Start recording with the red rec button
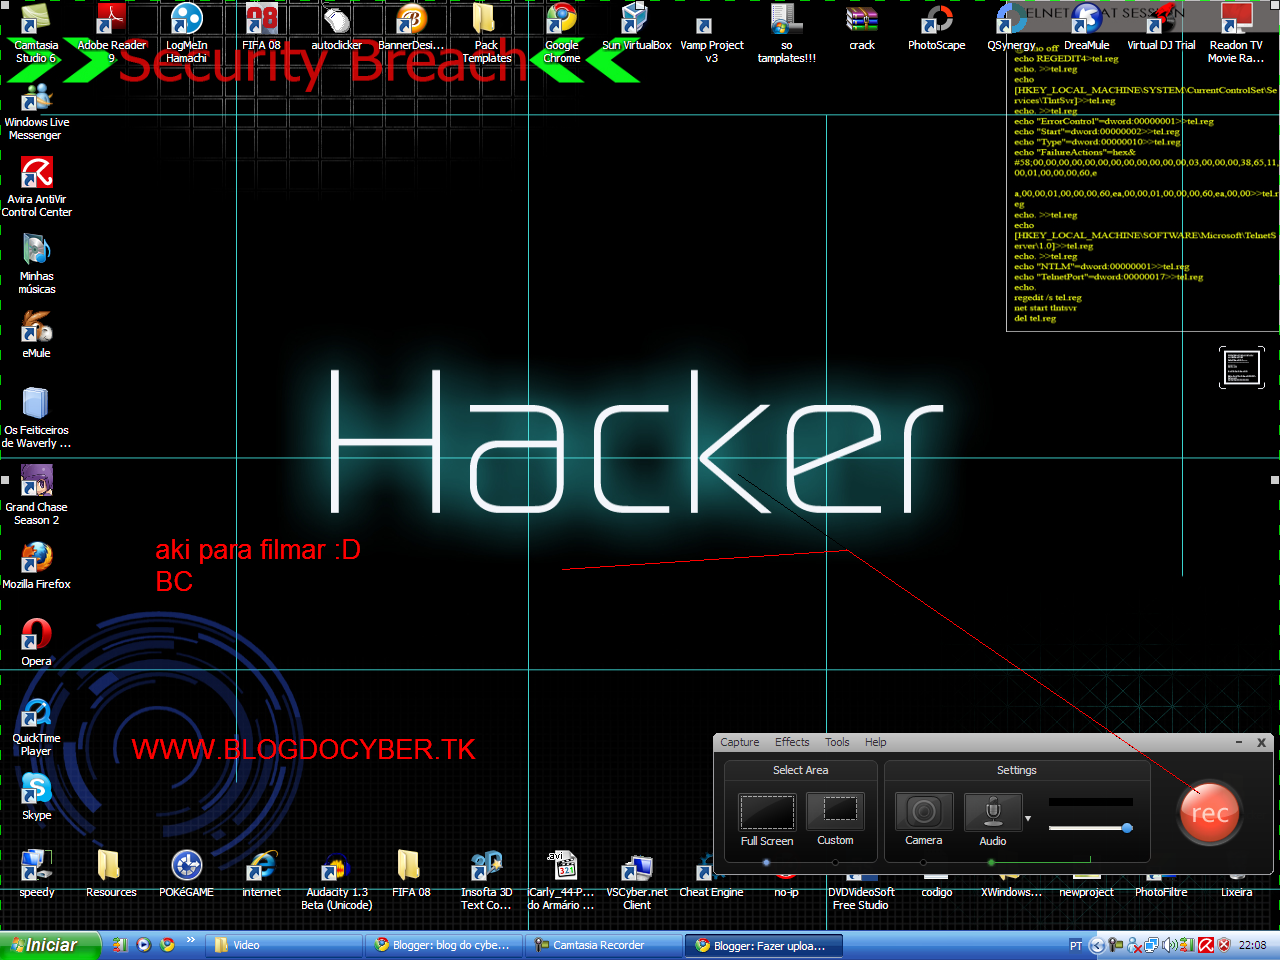The width and height of the screenshot is (1280, 960). [1209, 813]
